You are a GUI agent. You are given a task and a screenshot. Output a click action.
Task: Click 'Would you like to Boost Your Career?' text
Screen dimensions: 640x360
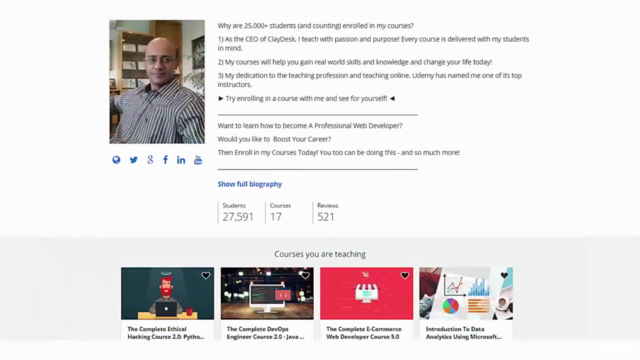[x=274, y=139]
